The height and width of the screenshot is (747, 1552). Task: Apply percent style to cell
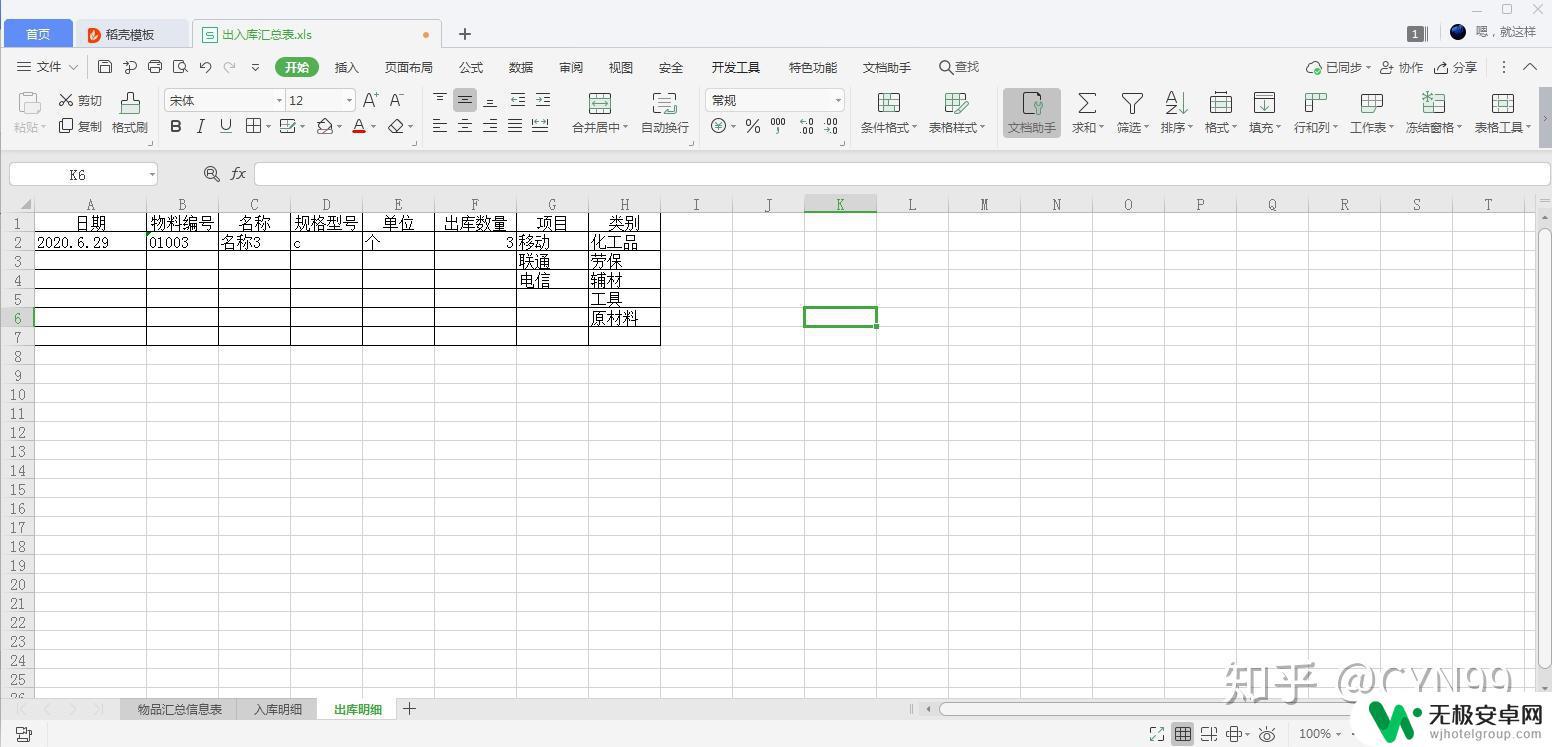click(x=753, y=126)
